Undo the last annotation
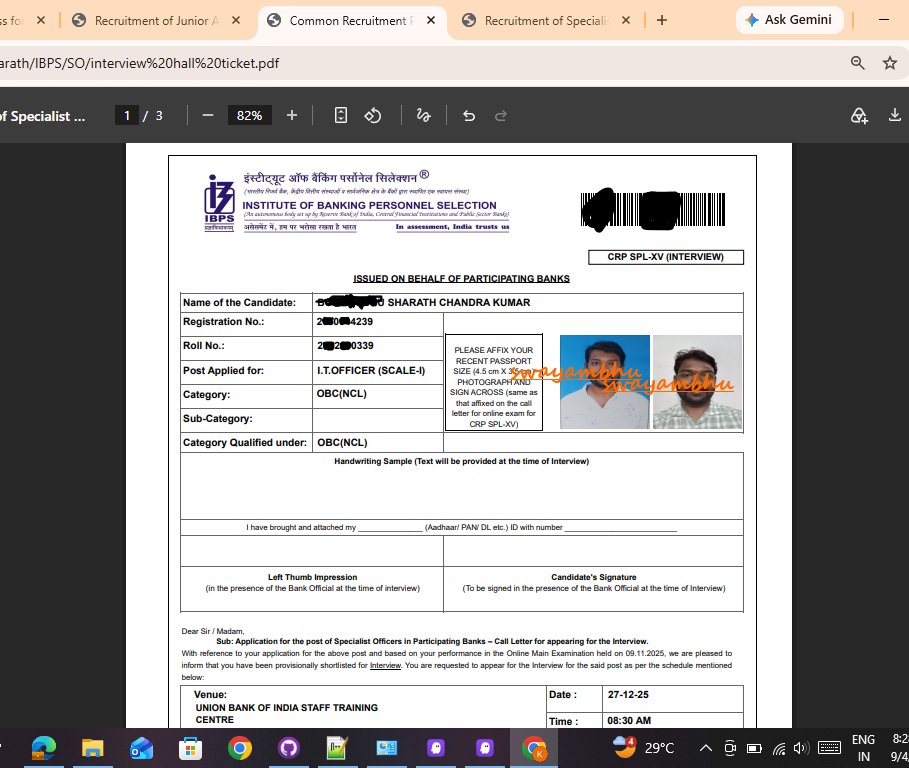Image resolution: width=909 pixels, height=768 pixels. click(x=469, y=116)
